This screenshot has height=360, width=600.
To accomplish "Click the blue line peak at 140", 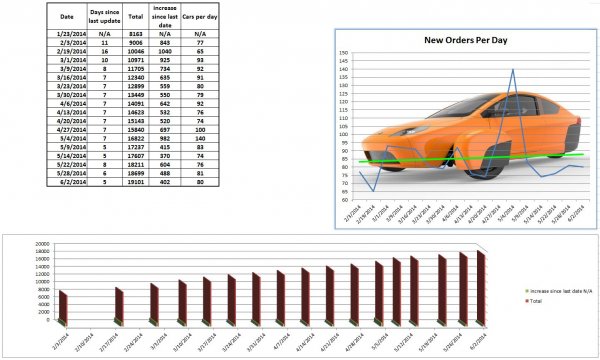I will tap(513, 70).
